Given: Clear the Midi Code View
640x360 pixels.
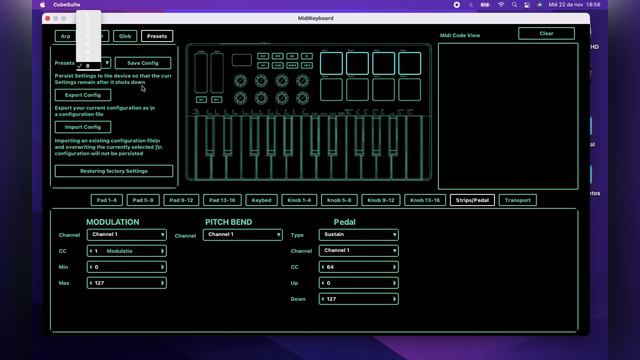Looking at the screenshot, I should 547,33.
